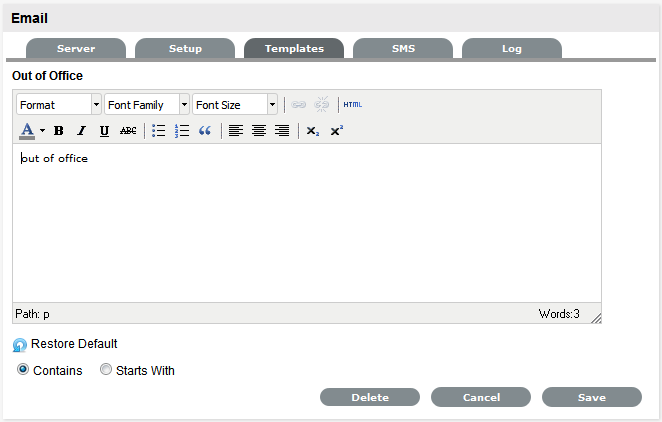Toggle italic formatting
Viewport: 662px width, 422px height.
(81, 131)
